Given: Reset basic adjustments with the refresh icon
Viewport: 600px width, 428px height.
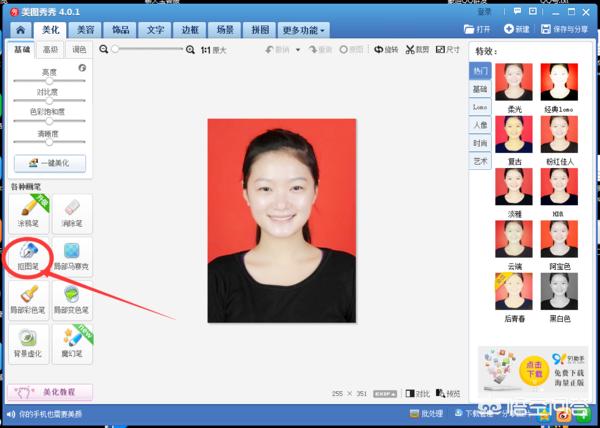Looking at the screenshot, I should point(82,68).
